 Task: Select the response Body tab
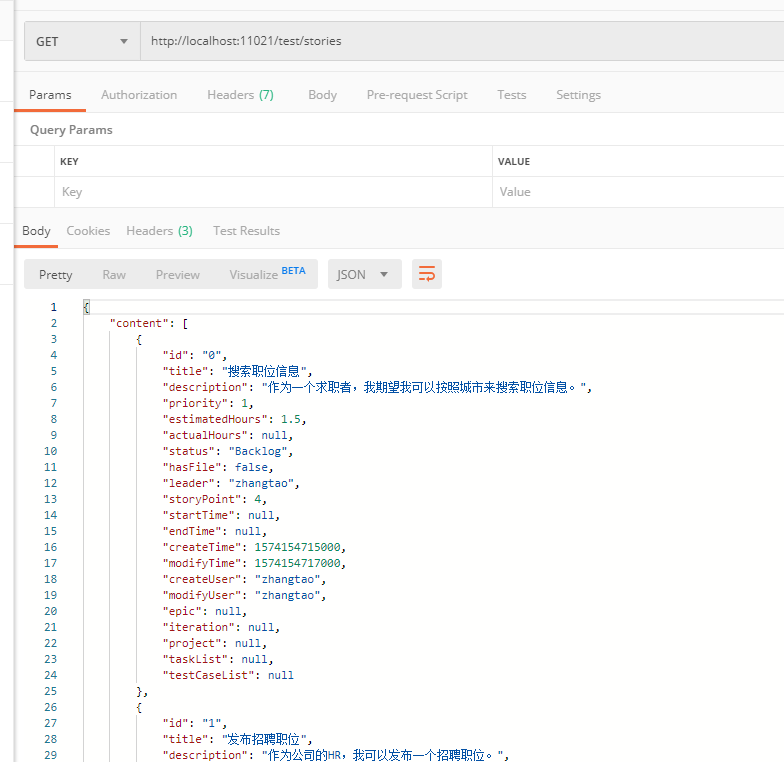click(36, 231)
